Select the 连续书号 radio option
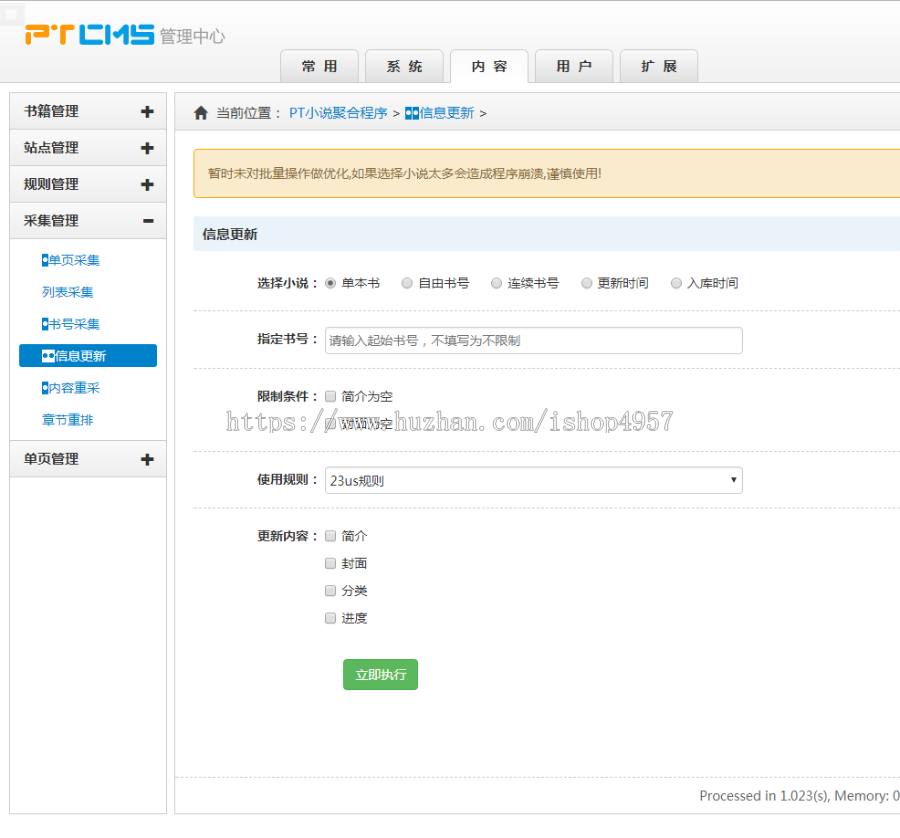Screen dimensions: 900x838 tap(496, 283)
